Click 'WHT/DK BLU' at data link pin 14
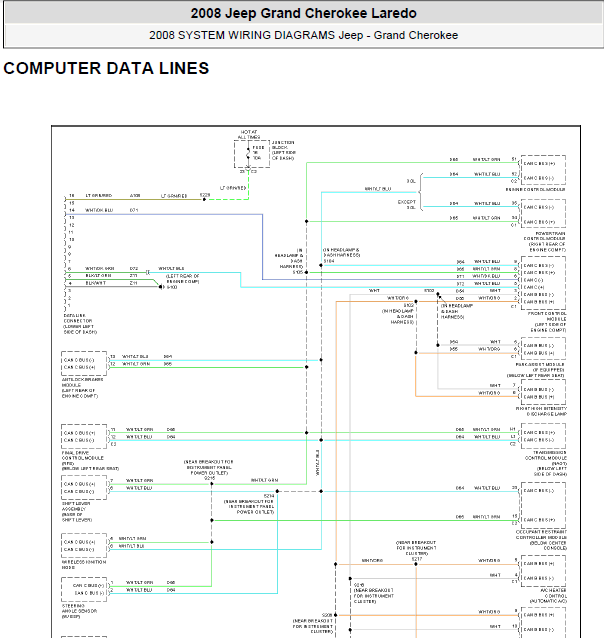Screen dimensions: 604x638 coord(99,210)
